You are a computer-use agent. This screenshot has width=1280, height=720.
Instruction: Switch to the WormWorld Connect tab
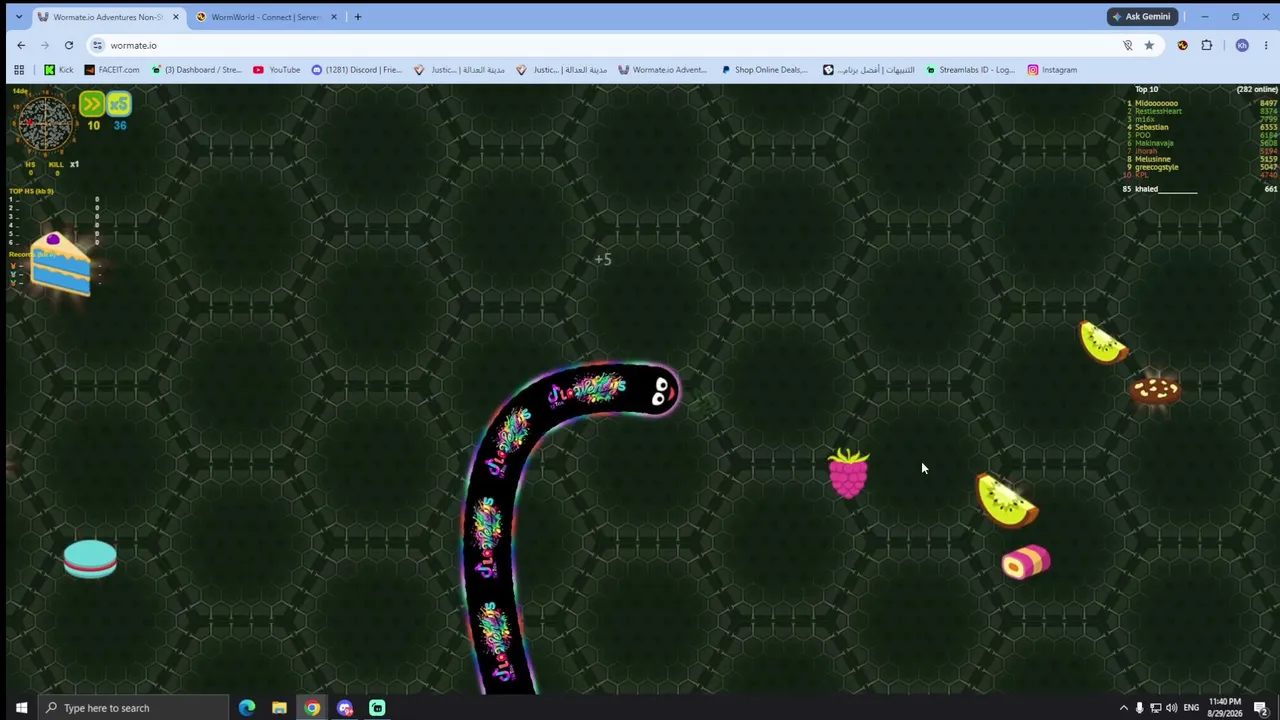point(267,17)
